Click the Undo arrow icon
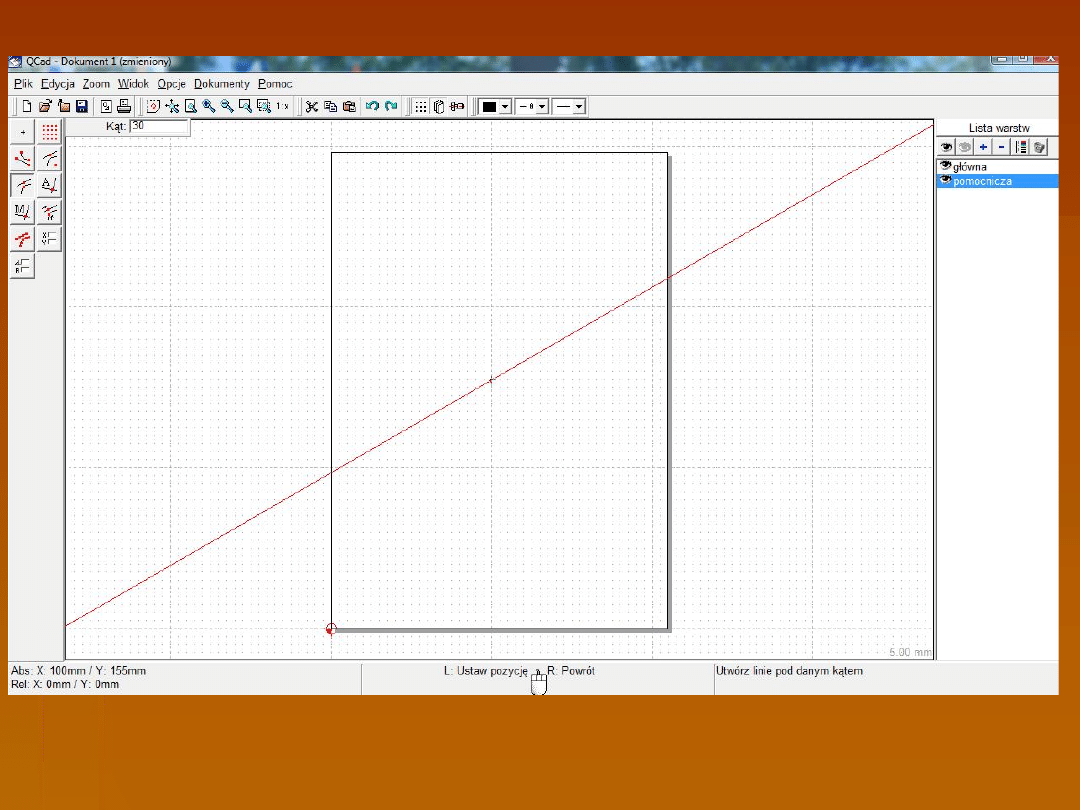The image size is (1080, 810). [372, 106]
